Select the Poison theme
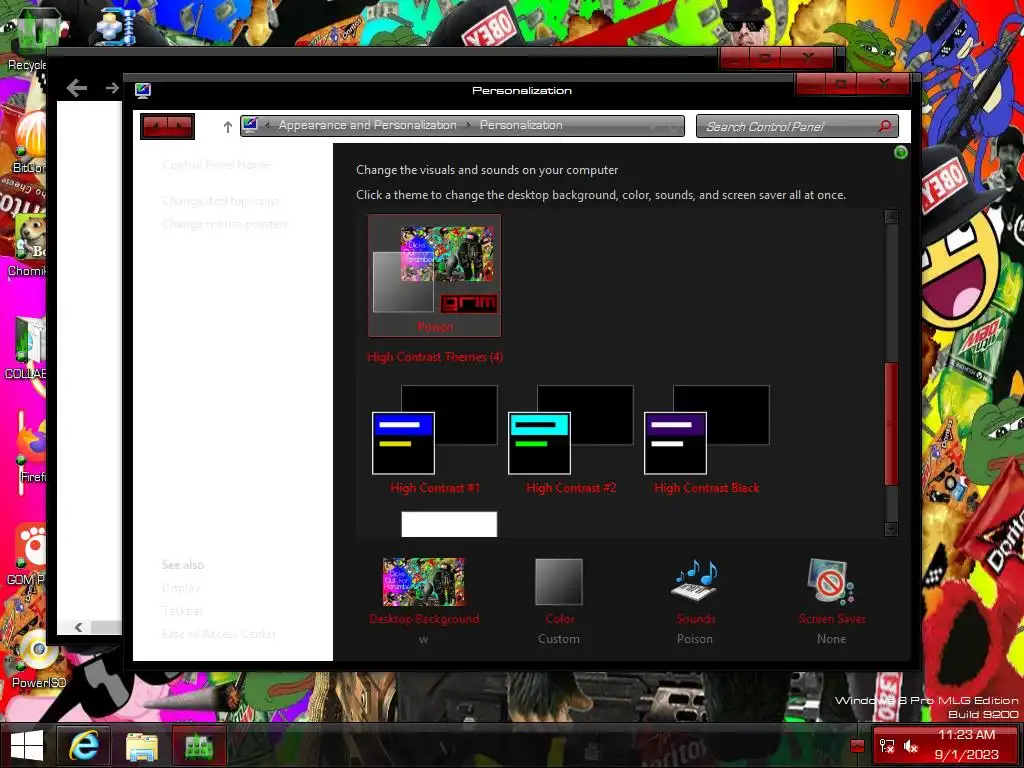Viewport: 1024px width, 768px height. pos(435,276)
